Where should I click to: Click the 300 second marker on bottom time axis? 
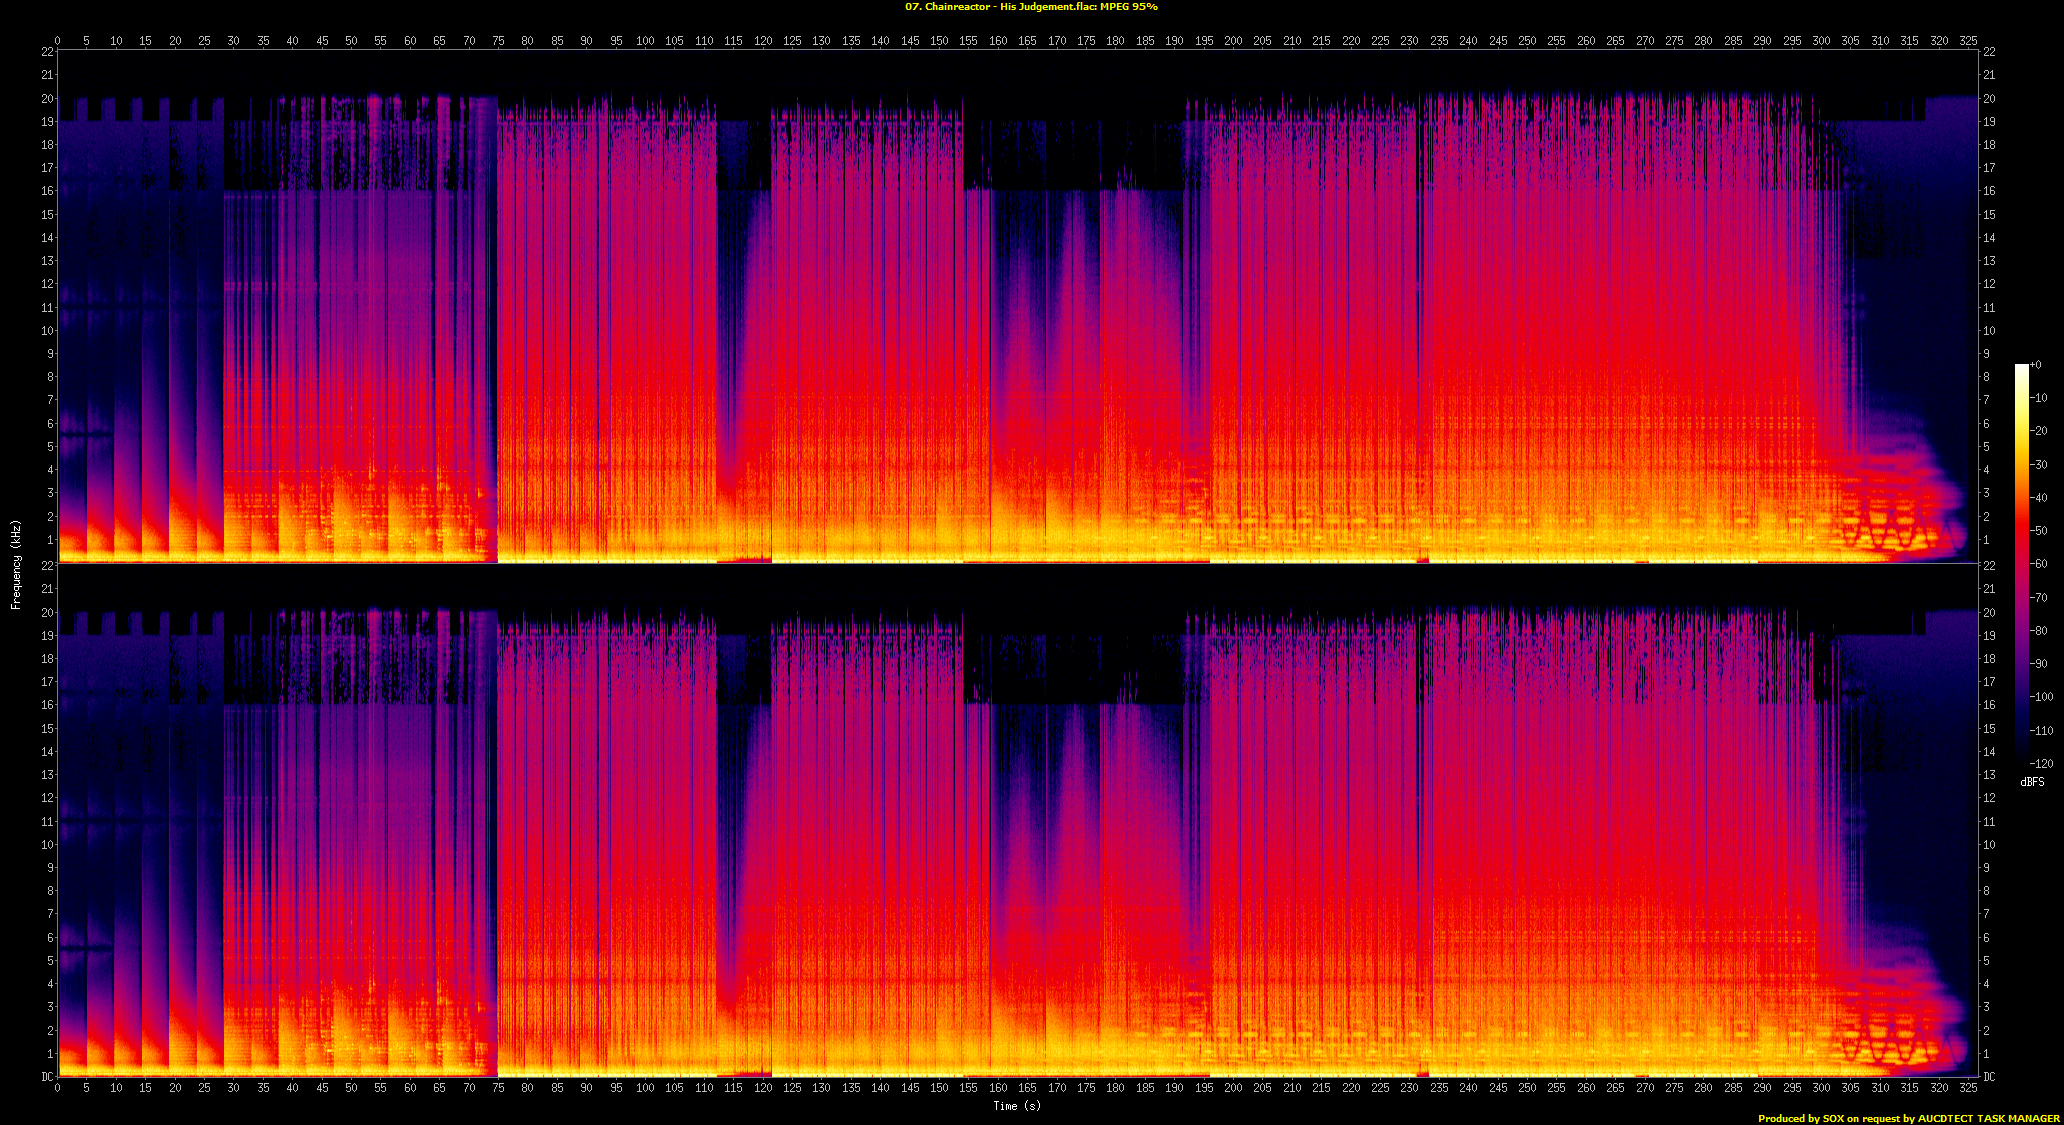(x=1821, y=1087)
